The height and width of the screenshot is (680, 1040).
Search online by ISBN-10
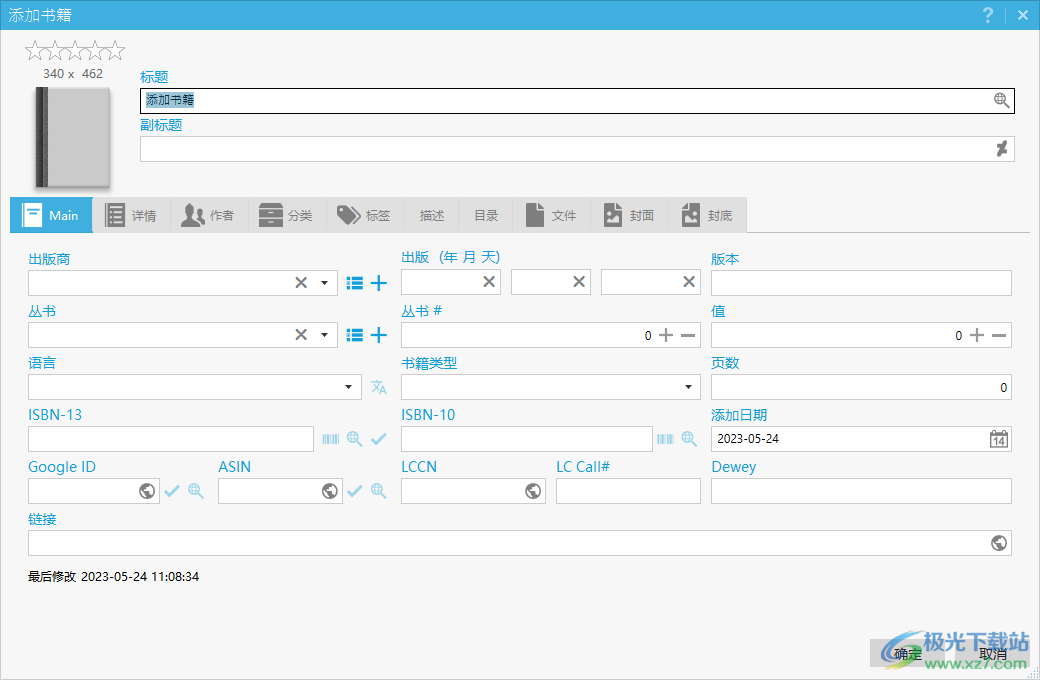689,439
